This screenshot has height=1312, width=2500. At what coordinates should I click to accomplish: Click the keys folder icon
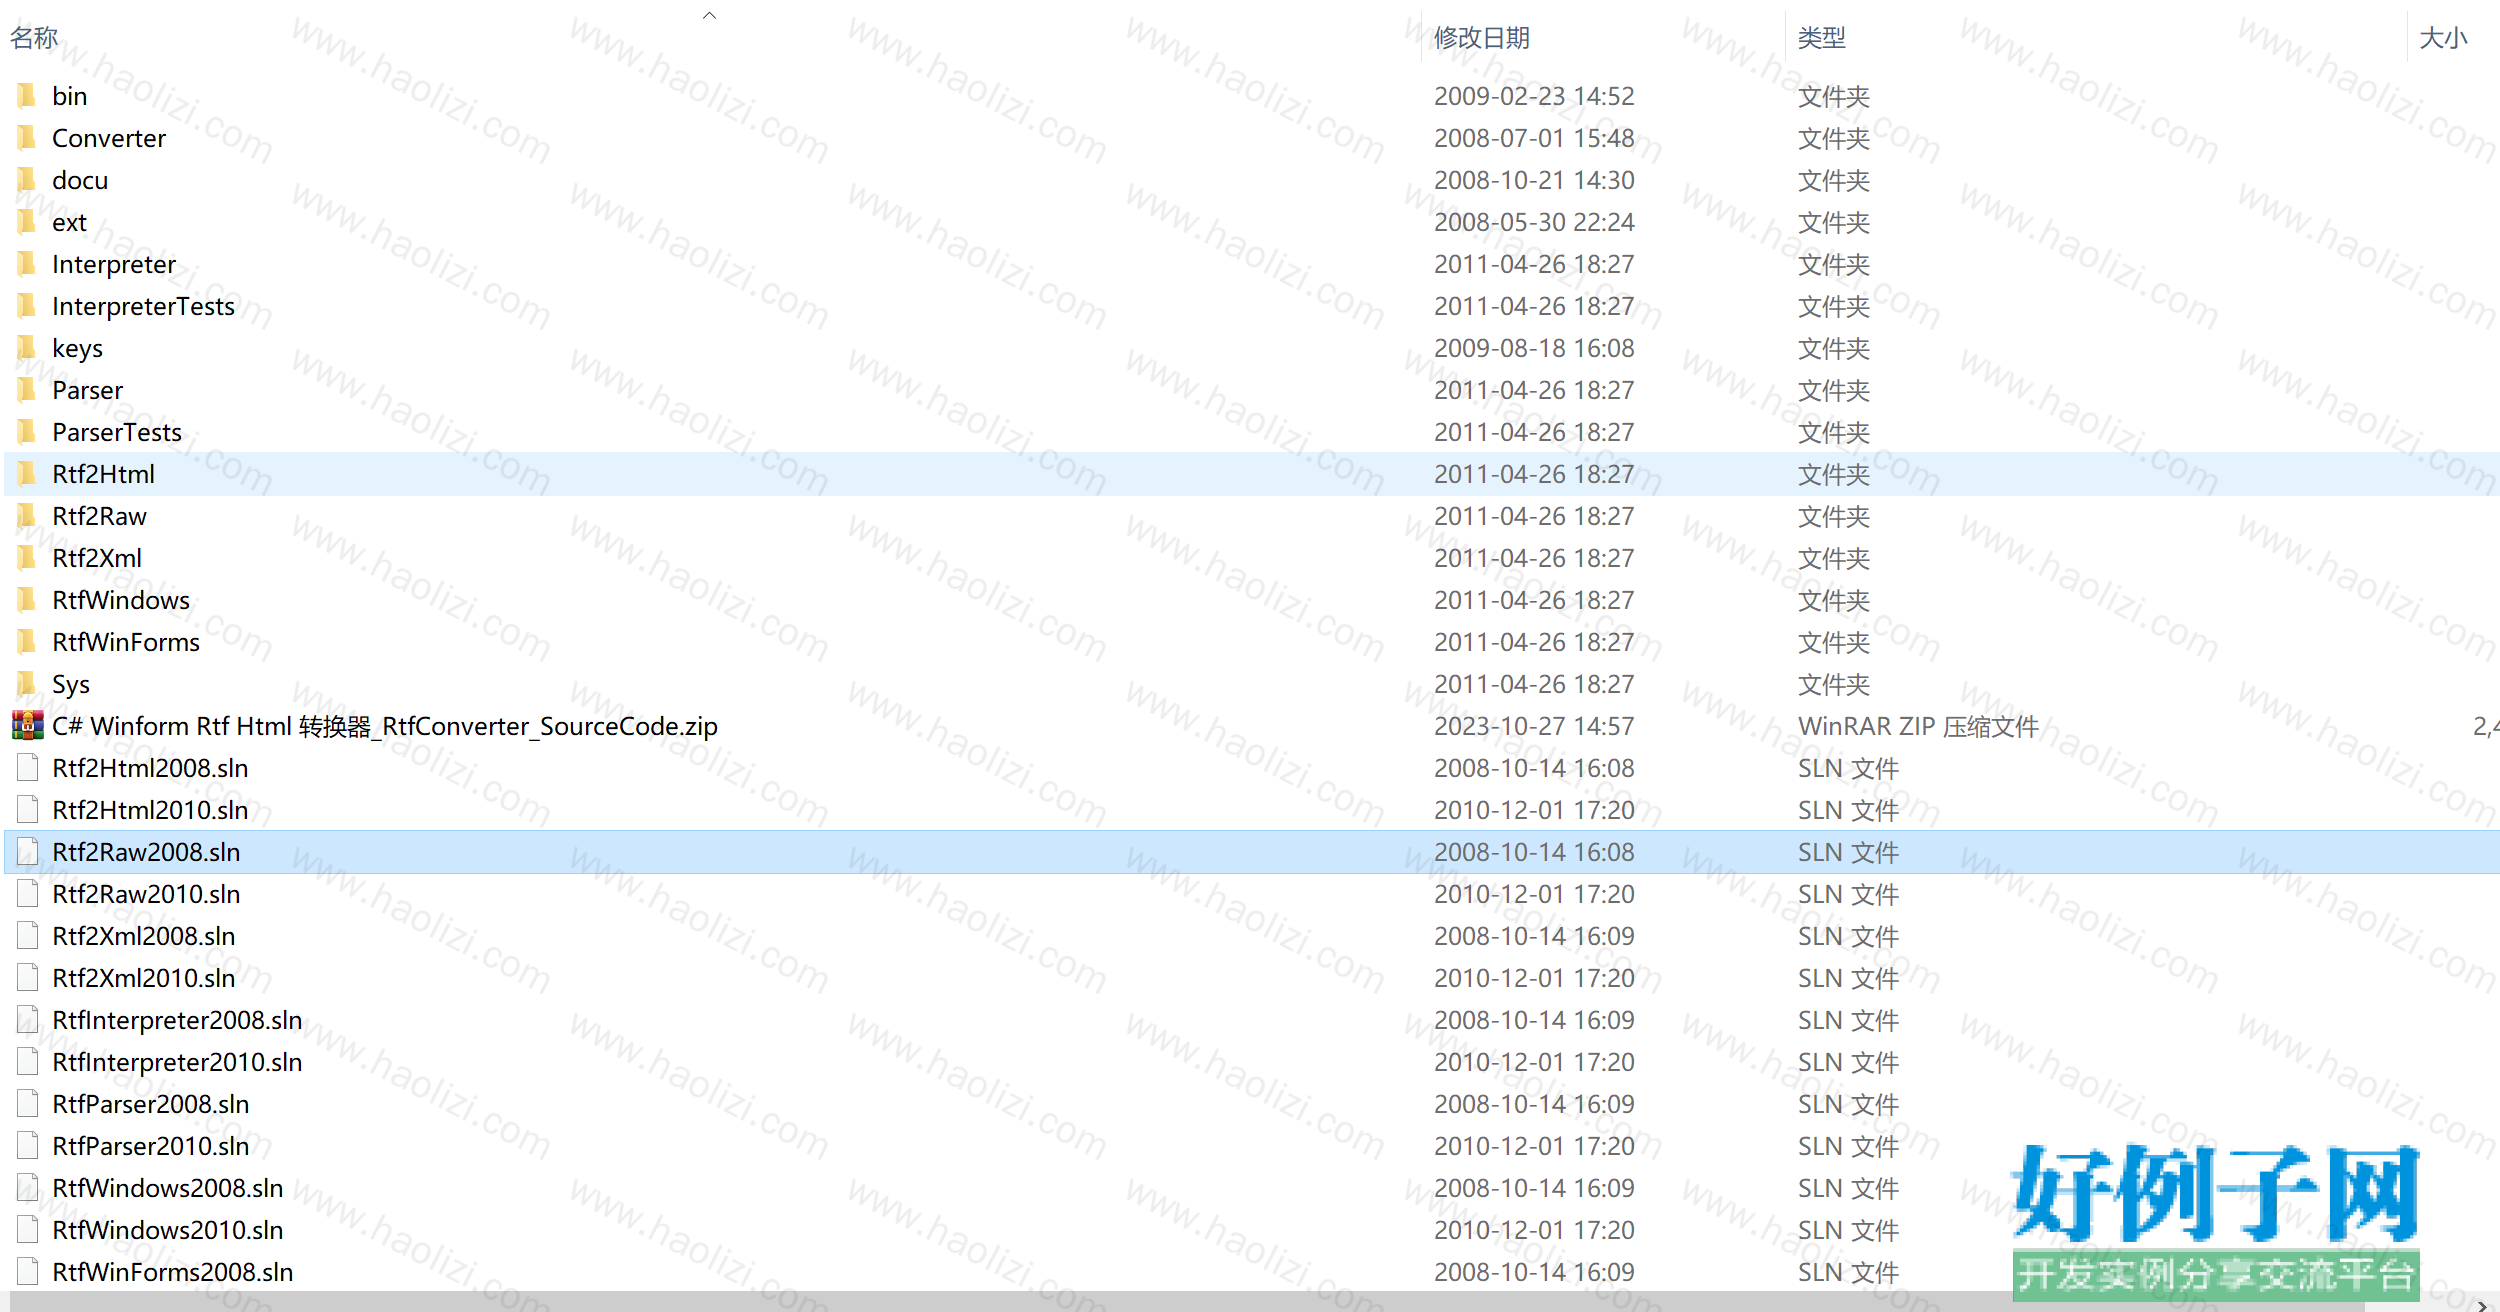click(x=27, y=348)
